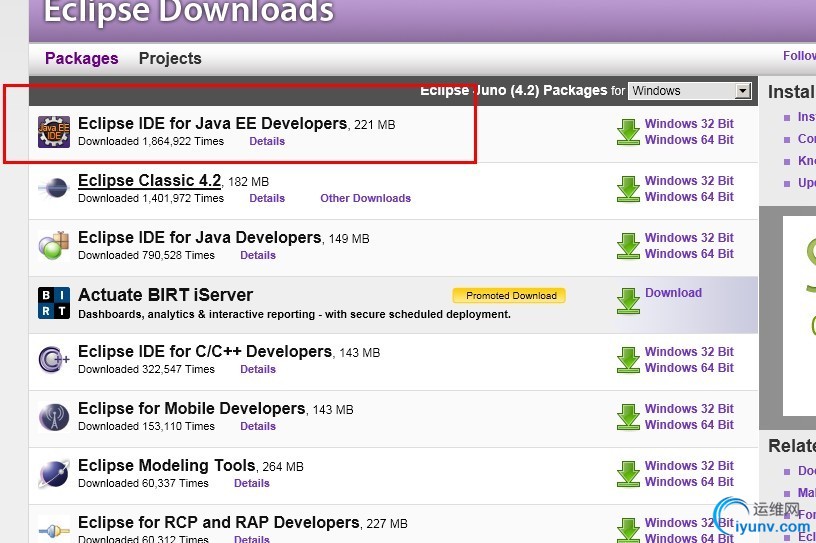Open Eclipse for Mobile Developers title
Screen dimensions: 816x543
(x=192, y=409)
